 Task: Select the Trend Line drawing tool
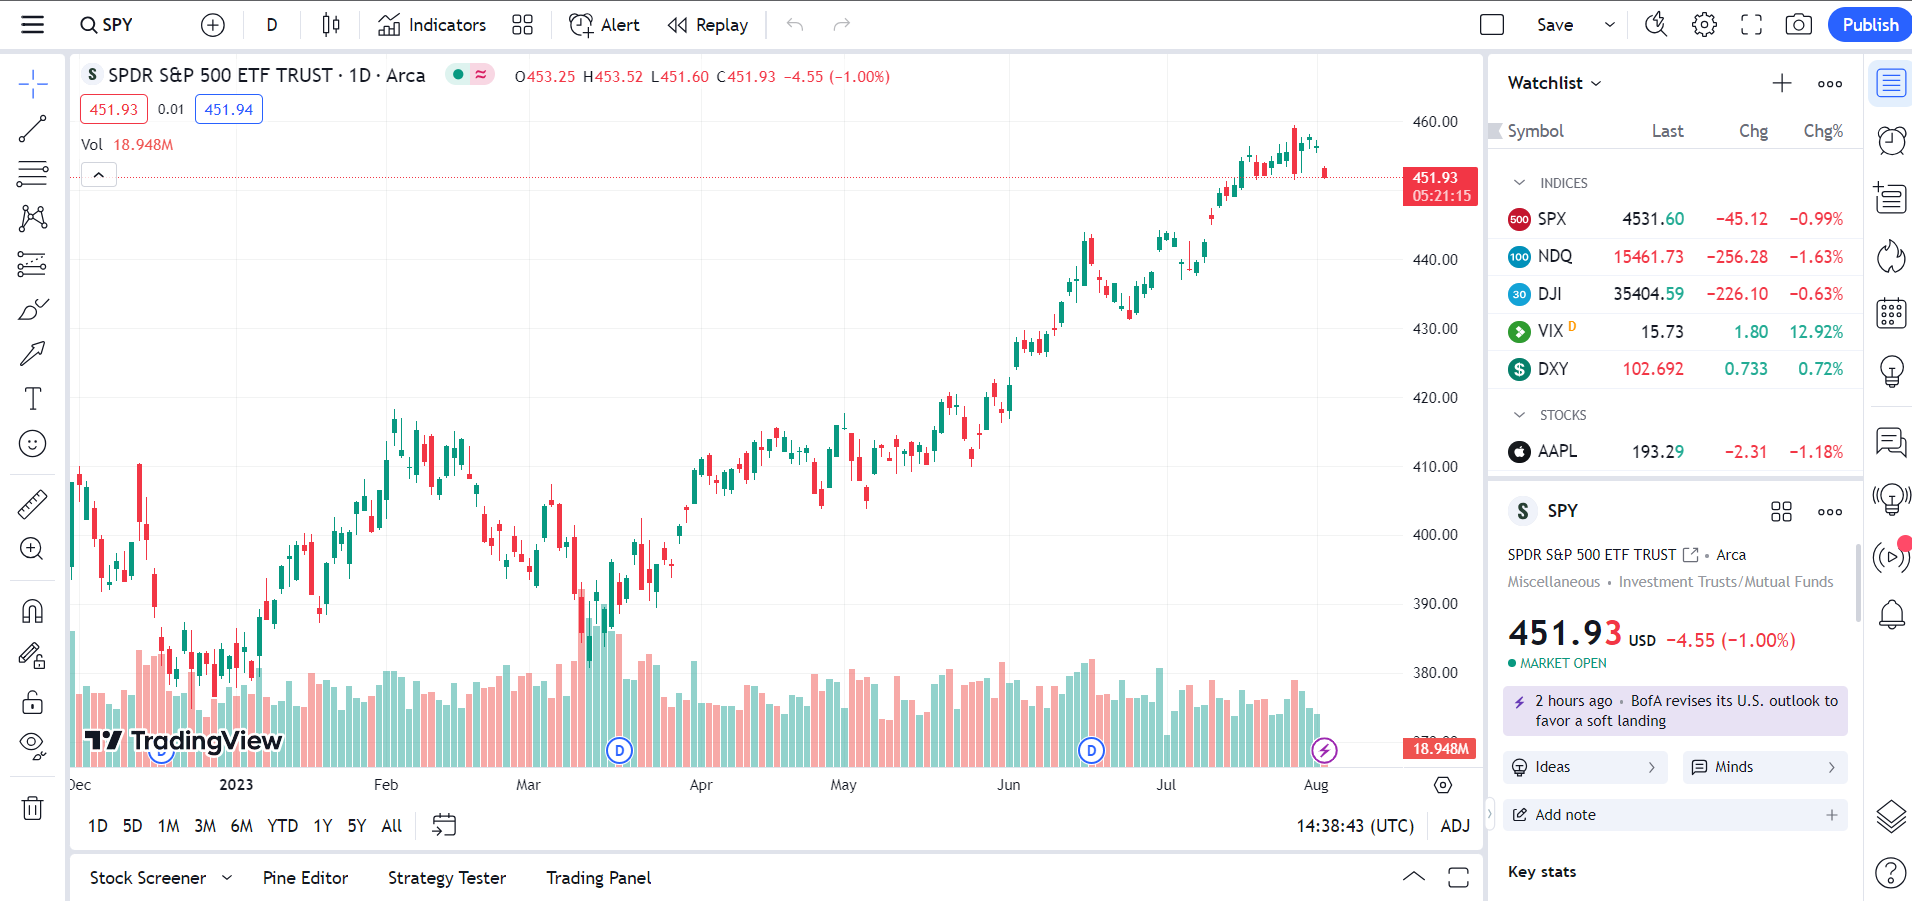point(33,128)
